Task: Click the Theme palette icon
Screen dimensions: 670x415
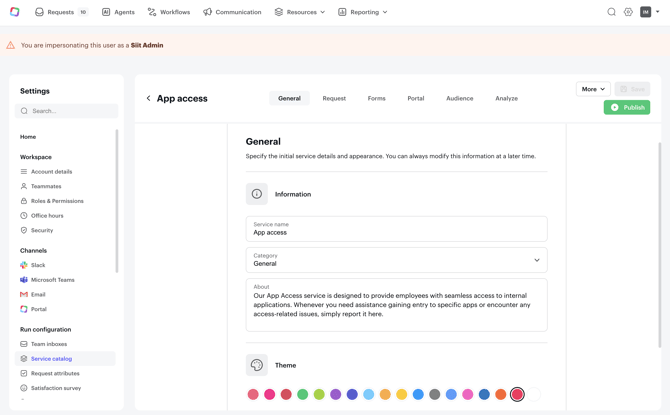Action: click(257, 365)
